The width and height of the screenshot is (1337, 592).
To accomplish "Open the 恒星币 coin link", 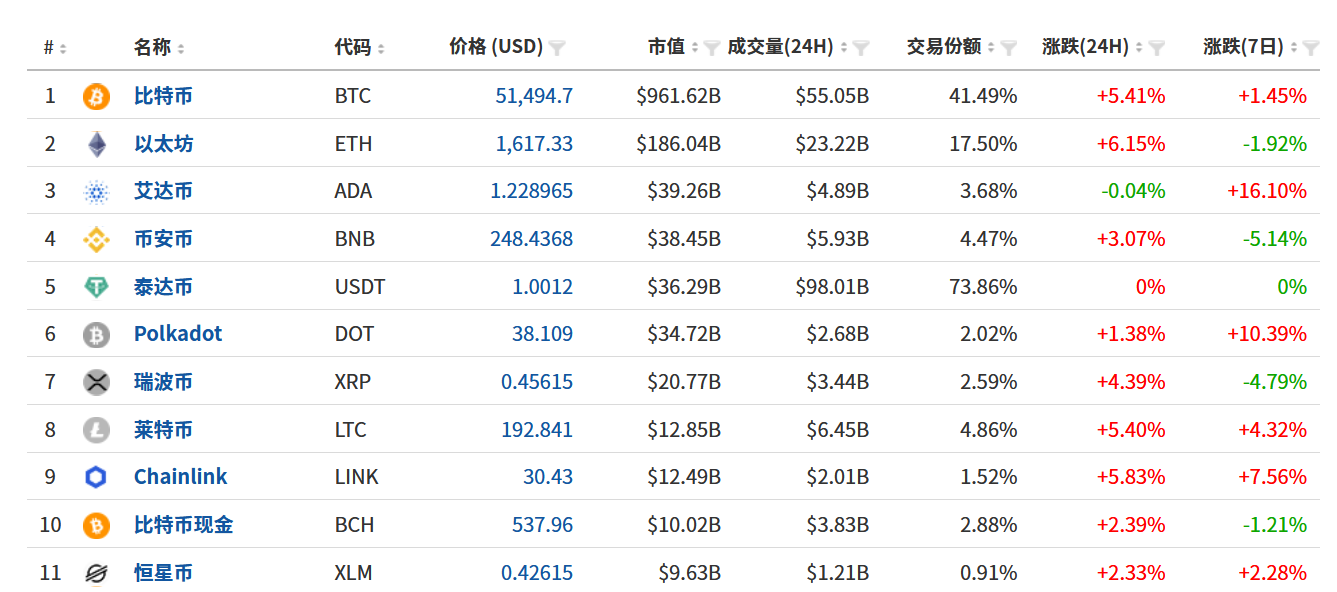I will [x=163, y=573].
